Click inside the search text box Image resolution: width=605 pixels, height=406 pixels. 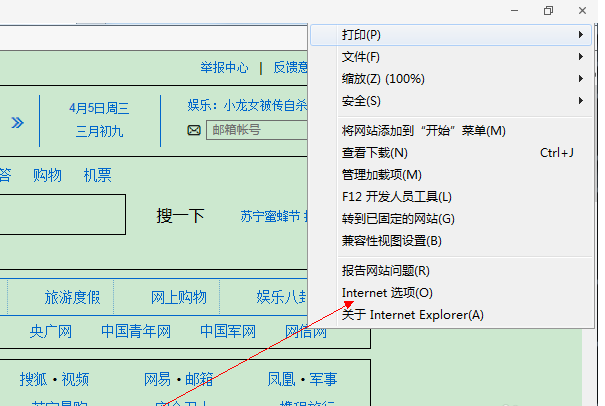coord(63,214)
